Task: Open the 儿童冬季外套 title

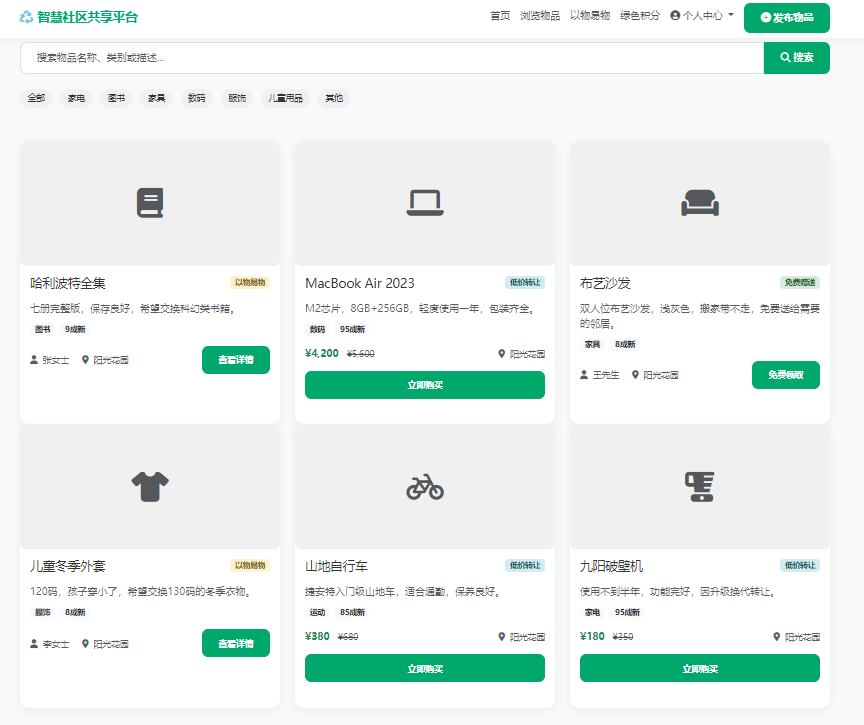Action: point(68,566)
